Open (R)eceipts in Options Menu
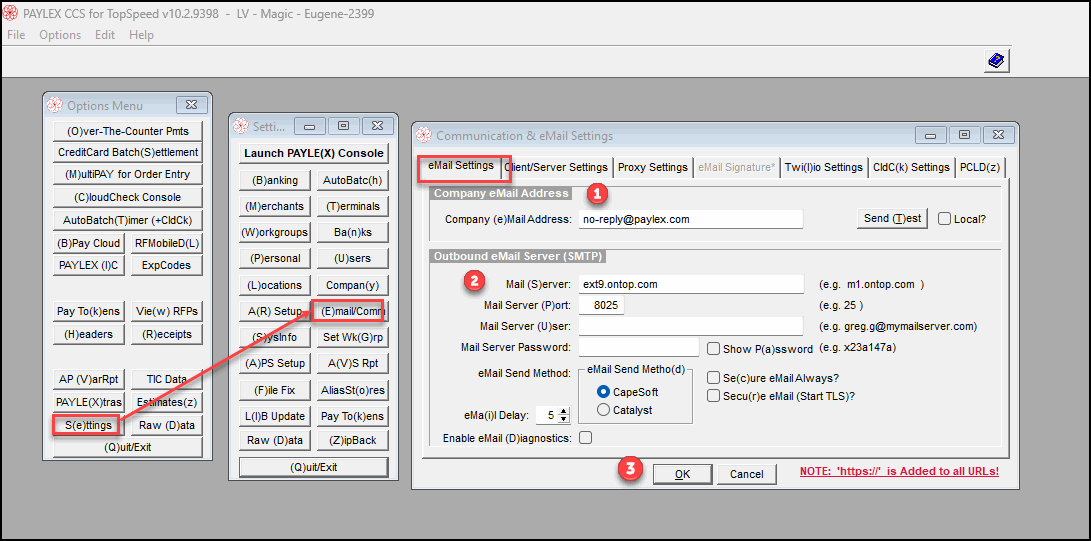The width and height of the screenshot is (1091, 541). click(166, 334)
